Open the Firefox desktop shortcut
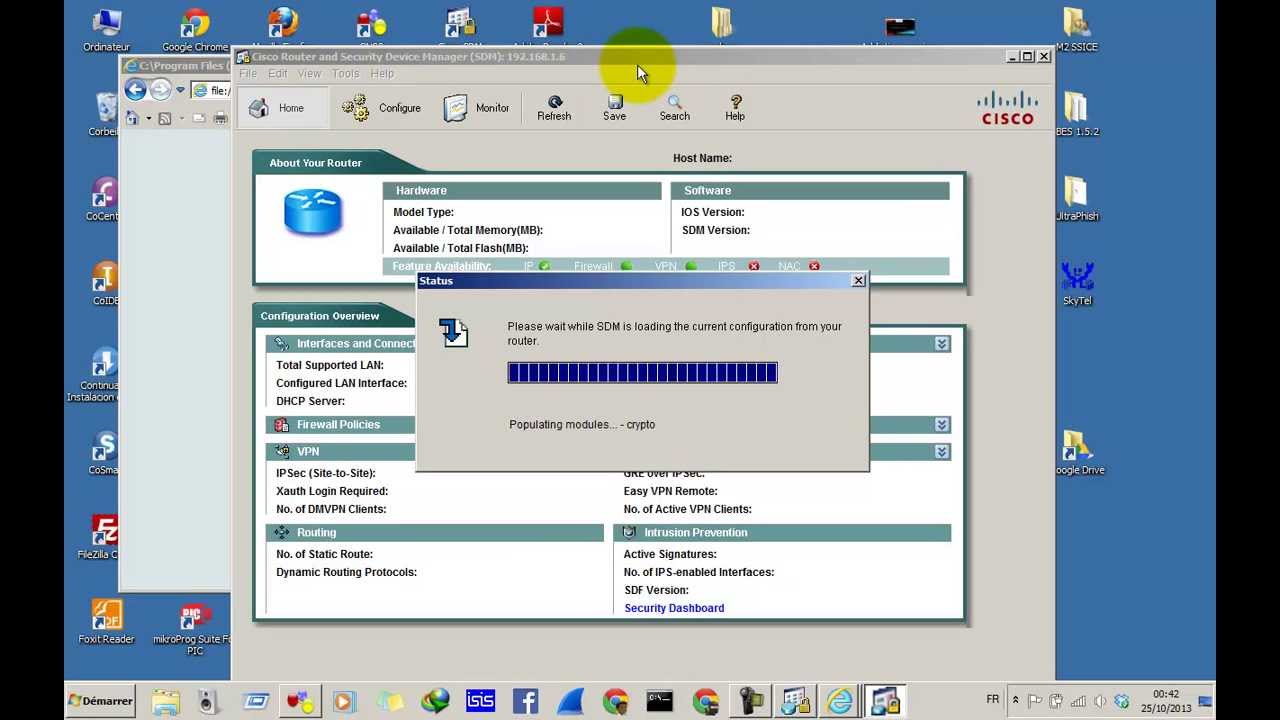The height and width of the screenshot is (720, 1280). 283,27
